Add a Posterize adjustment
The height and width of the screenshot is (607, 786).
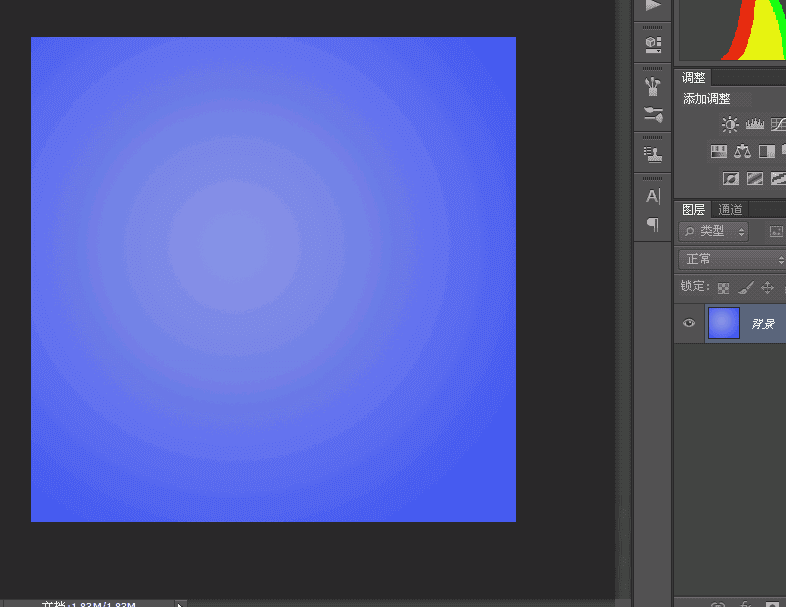point(755,178)
